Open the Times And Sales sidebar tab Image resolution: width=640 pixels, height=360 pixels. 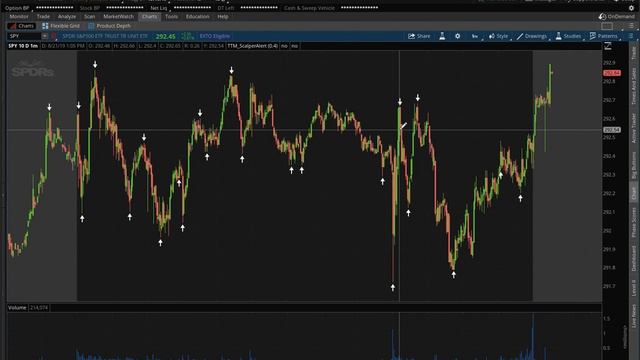pos(633,86)
